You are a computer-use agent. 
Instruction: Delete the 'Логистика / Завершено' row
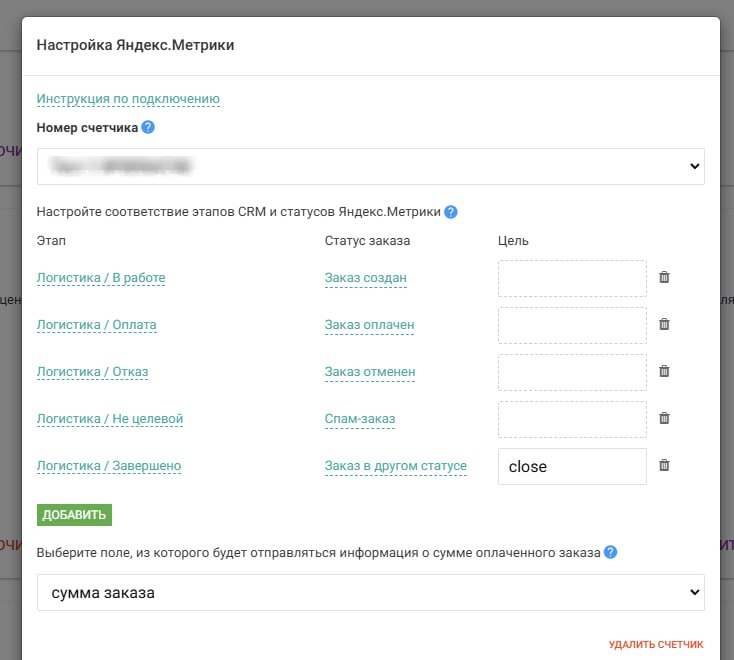[664, 465]
